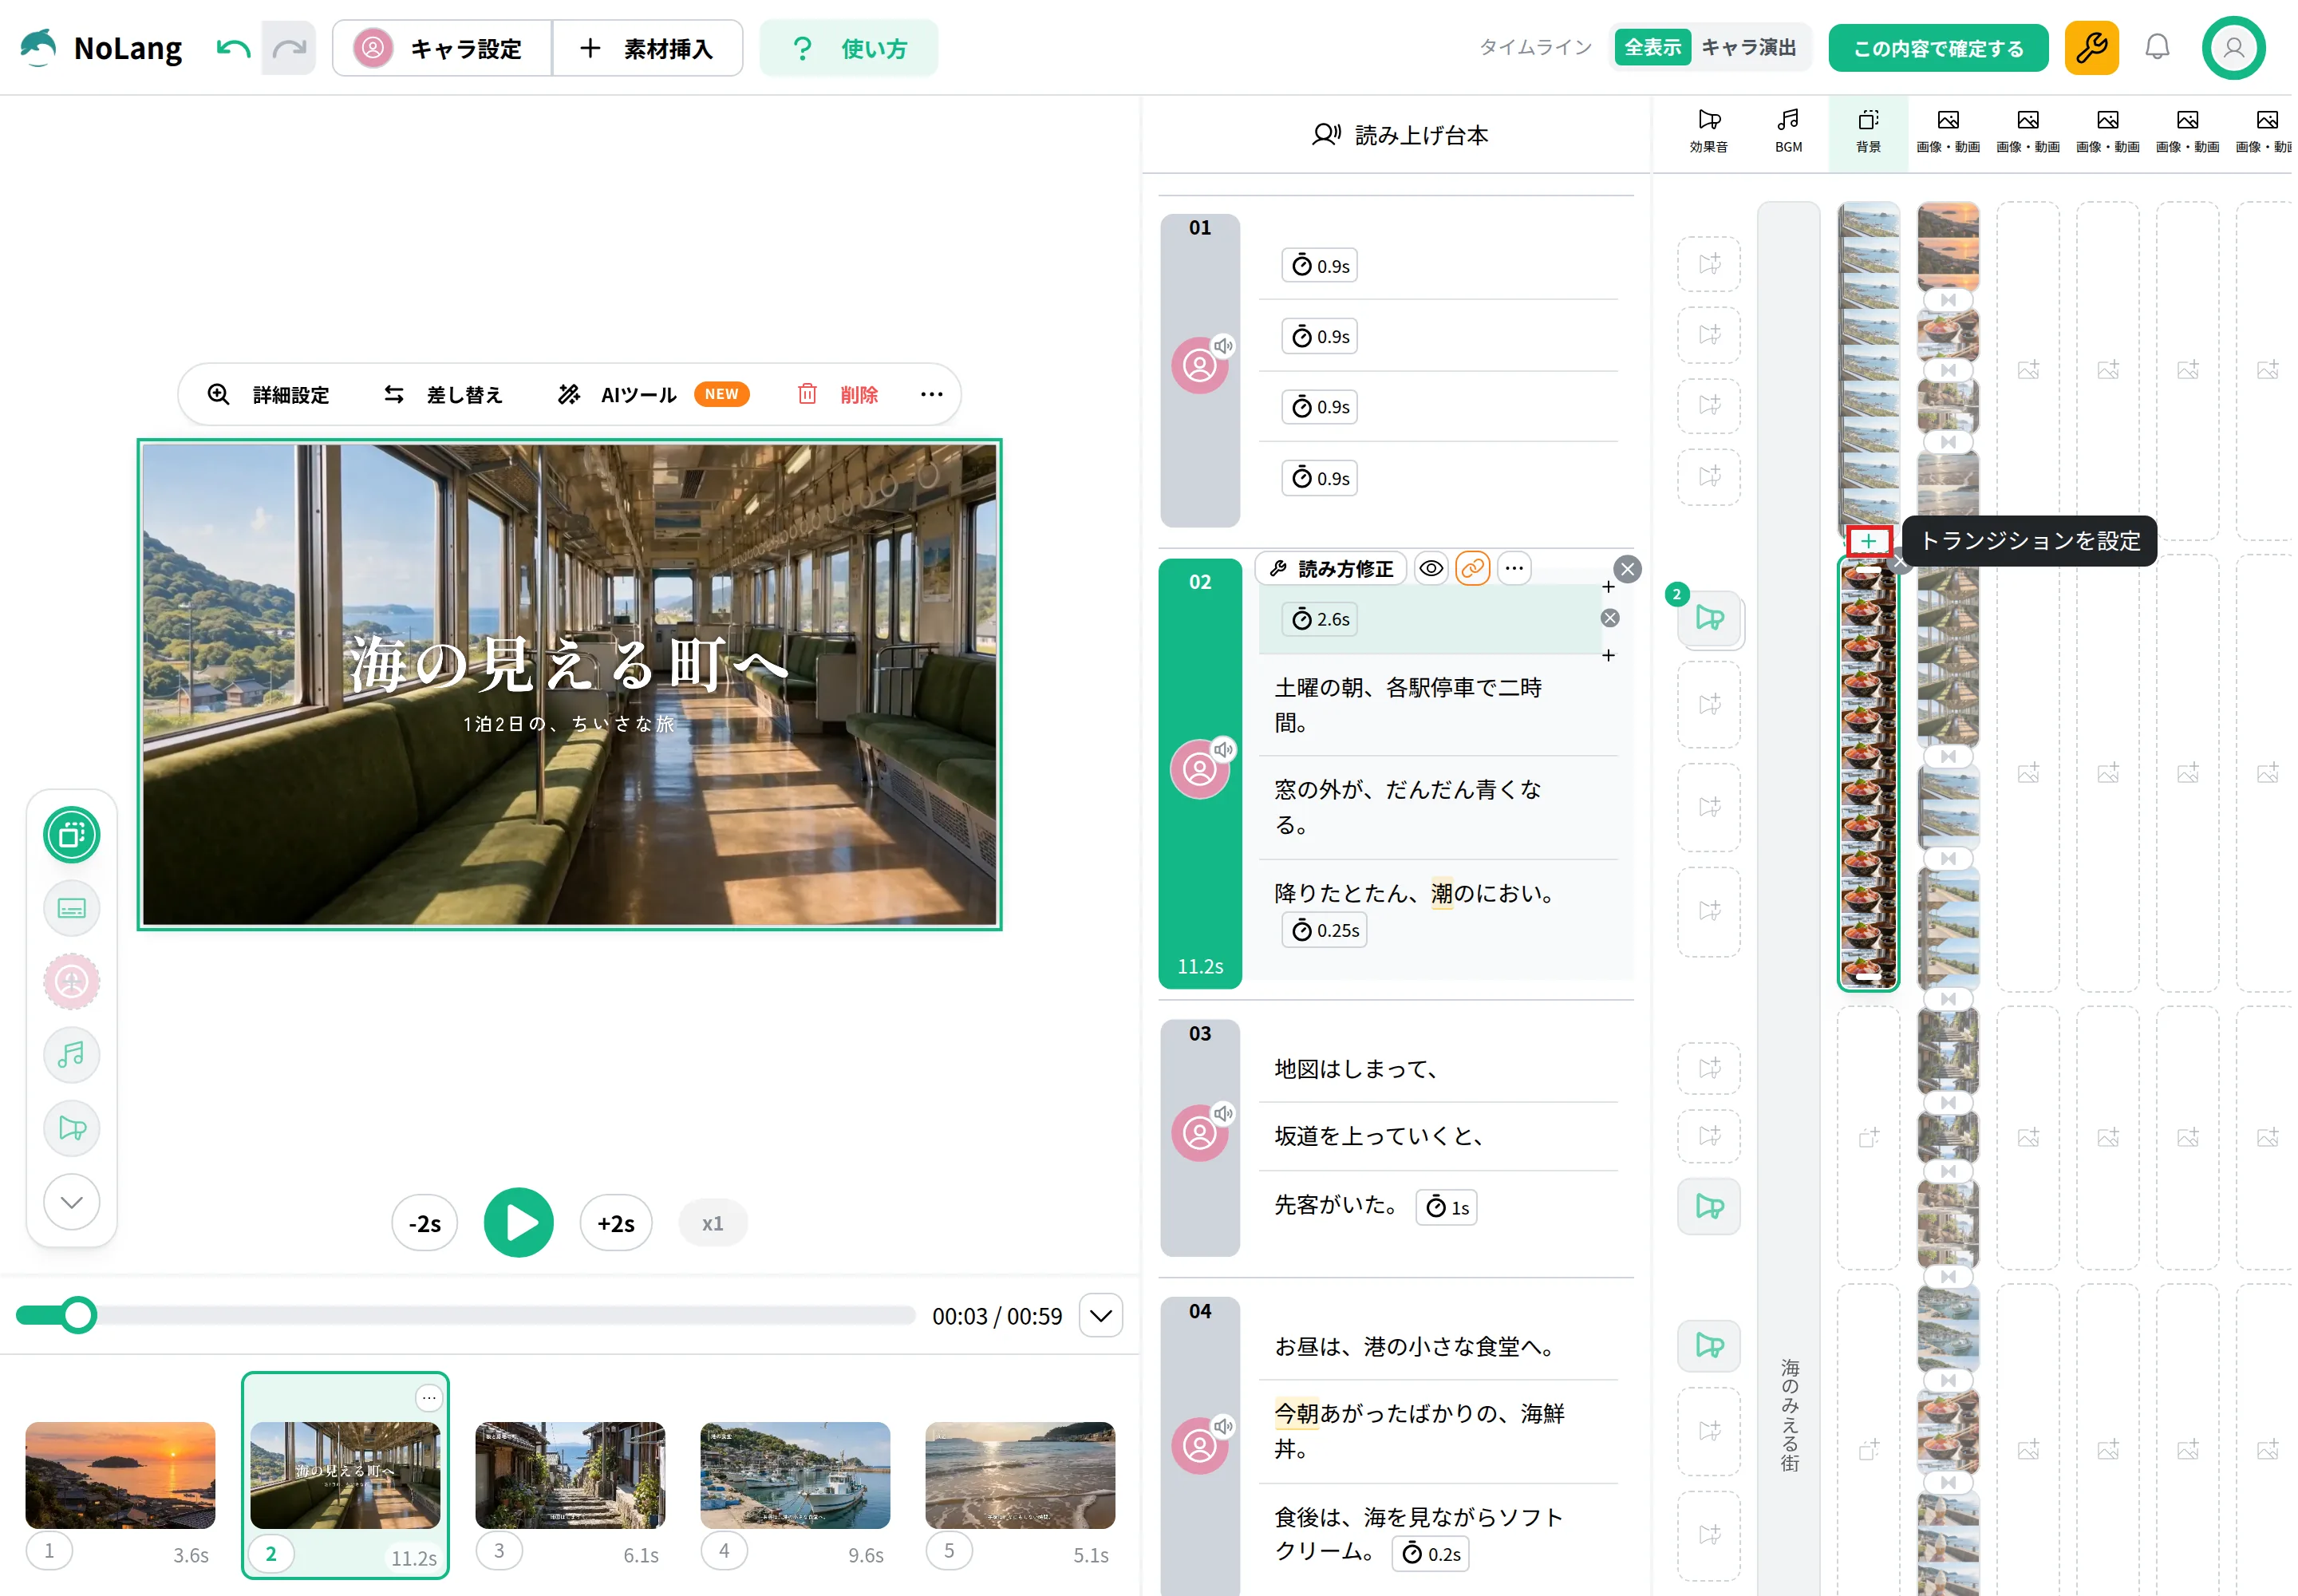Toggle the speaker icon on scene 01 avatar
2298x1596 pixels.
point(1223,346)
